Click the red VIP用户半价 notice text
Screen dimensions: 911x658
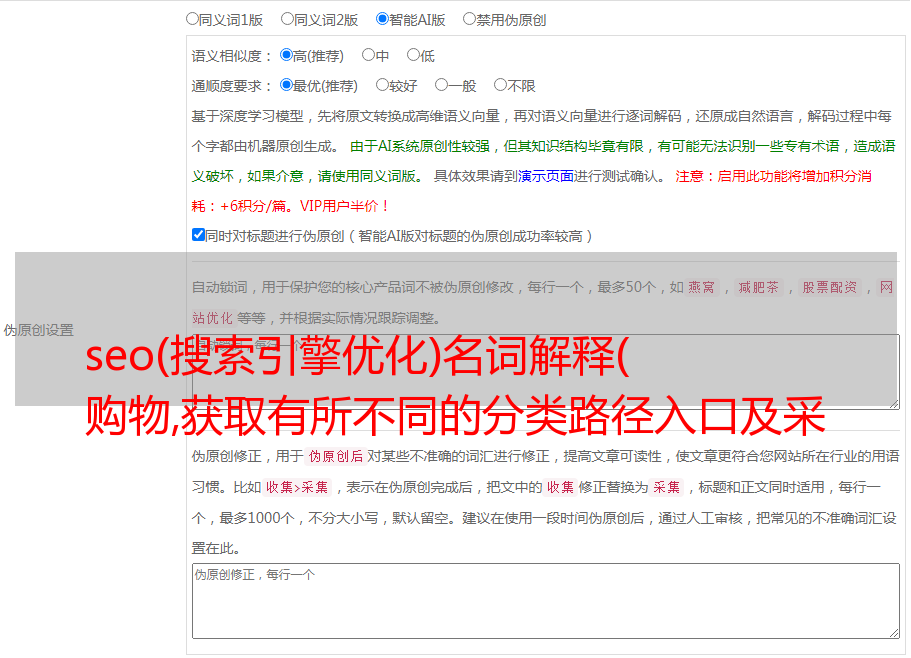pos(345,206)
